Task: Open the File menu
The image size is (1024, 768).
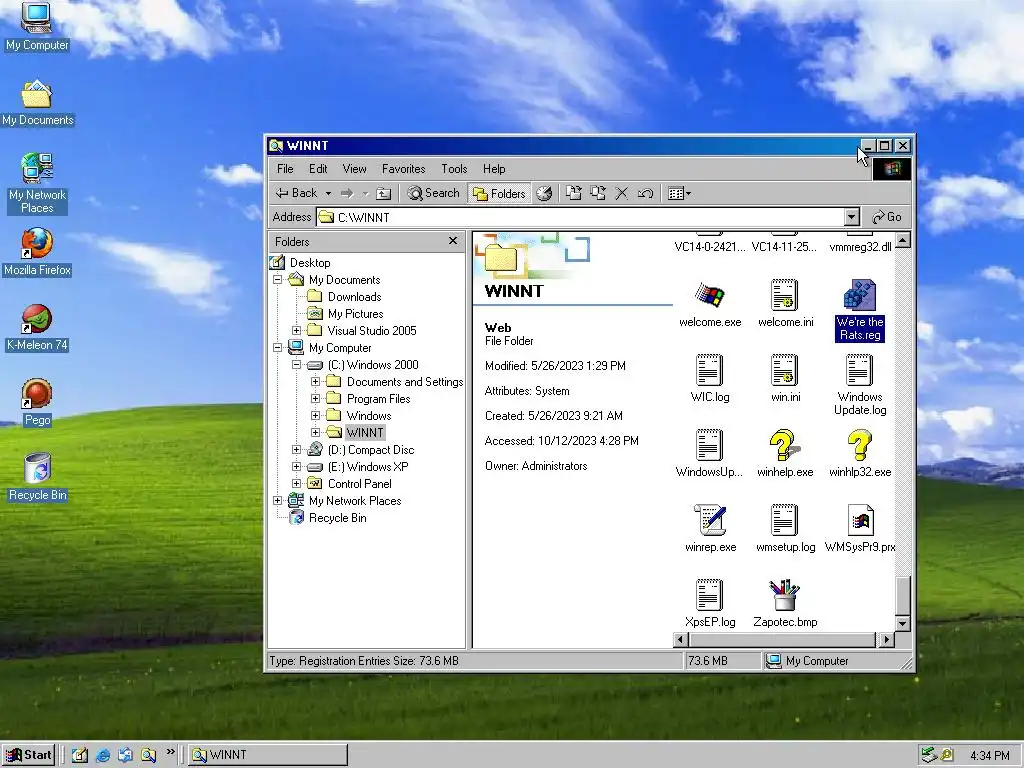Action: 285,169
